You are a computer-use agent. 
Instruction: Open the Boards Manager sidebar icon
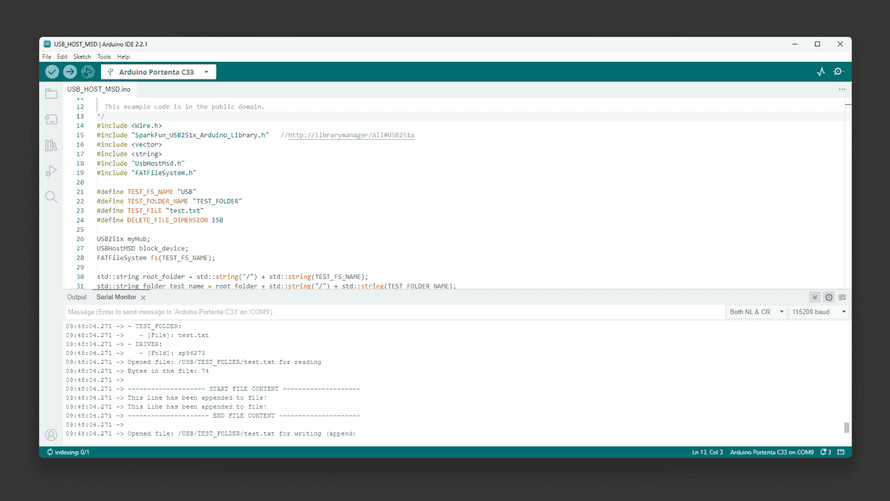pos(51,120)
